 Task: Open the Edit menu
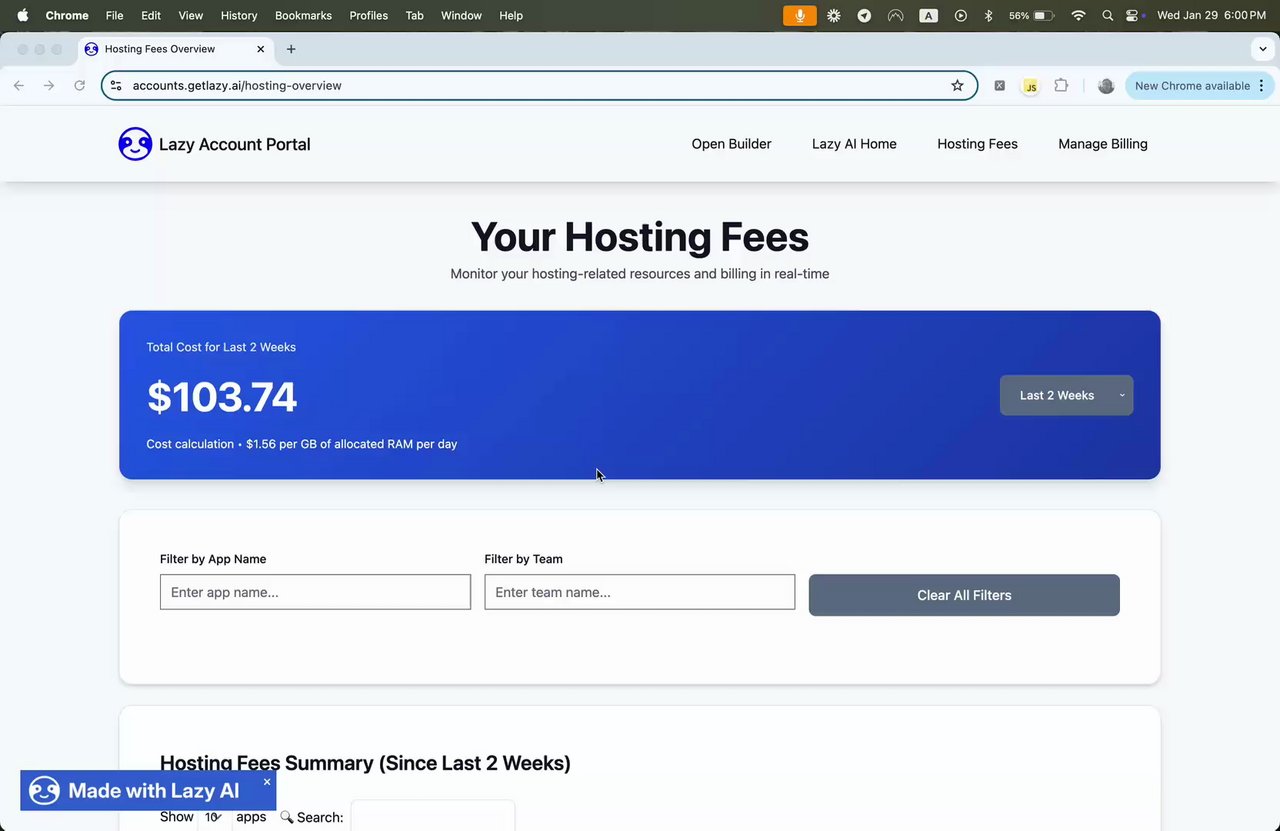tap(151, 16)
